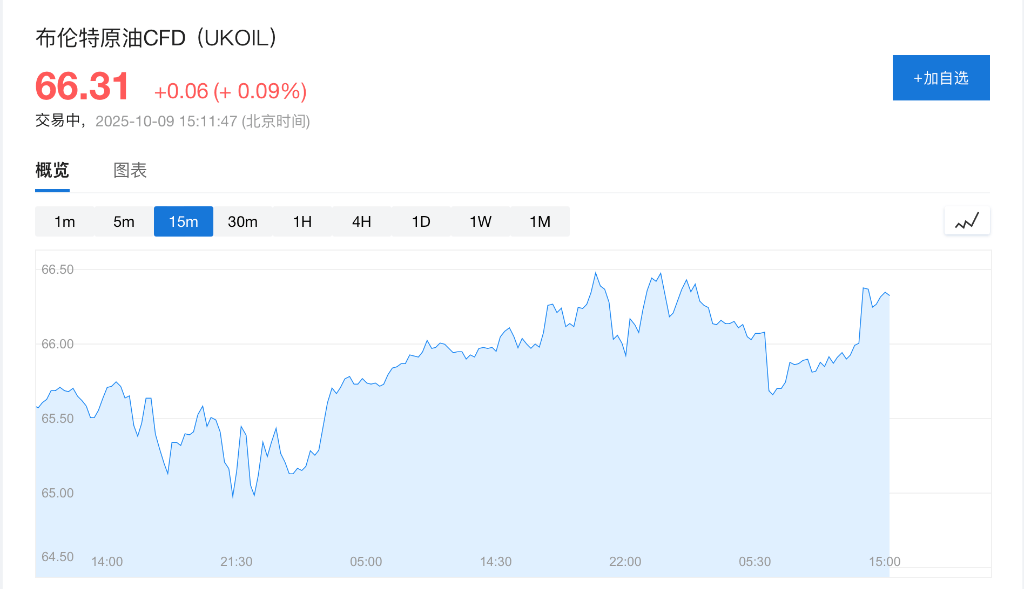Click the line chart type icon
Image resolution: width=1024 pixels, height=589 pixels.
(966, 221)
